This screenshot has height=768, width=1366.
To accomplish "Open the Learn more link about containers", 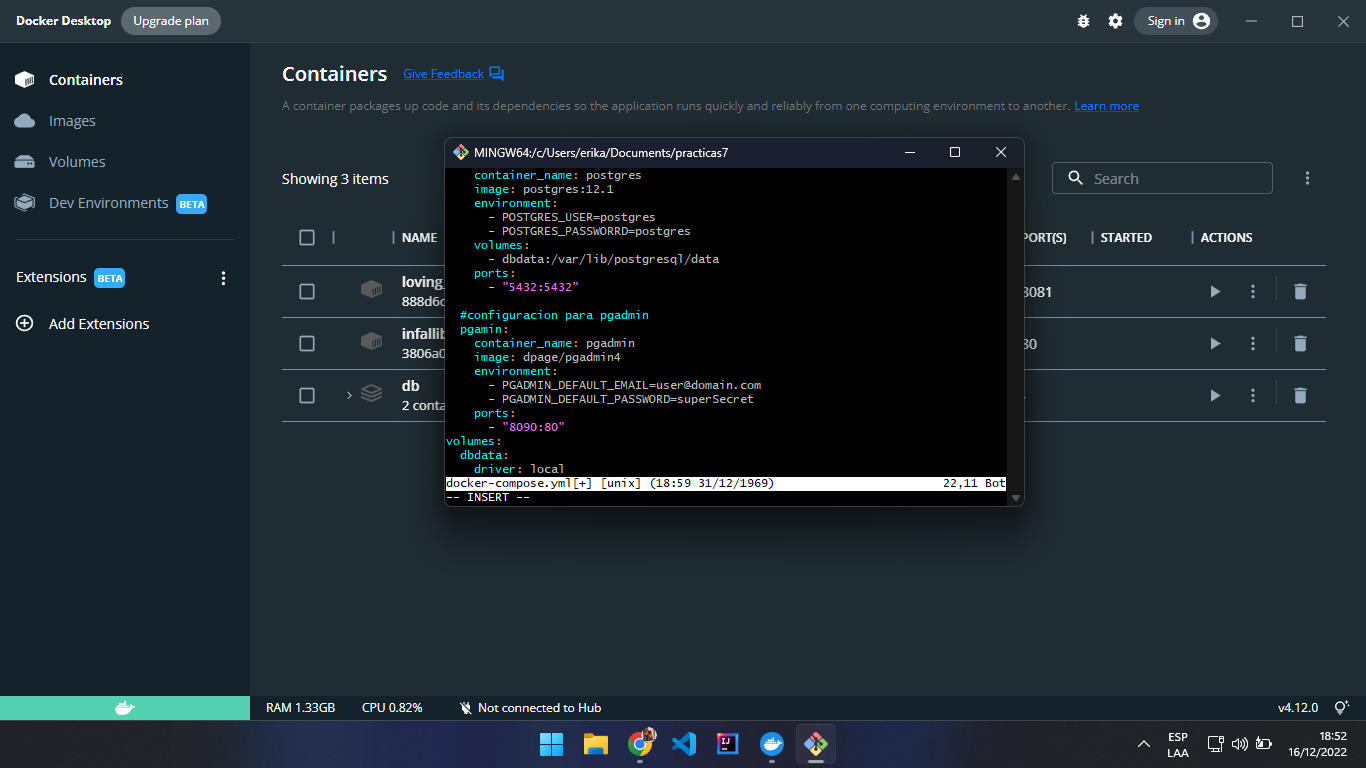I will click(1106, 105).
